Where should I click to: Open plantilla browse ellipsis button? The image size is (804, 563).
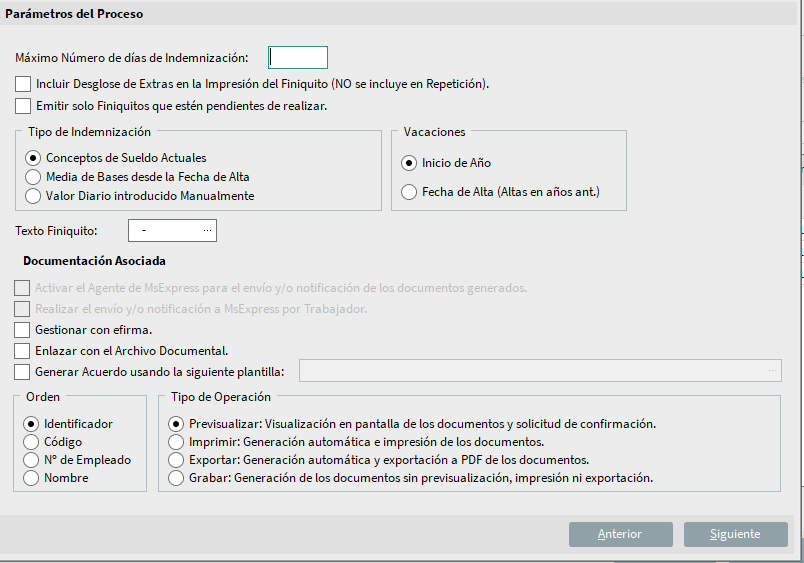pyautogui.click(x=771, y=371)
